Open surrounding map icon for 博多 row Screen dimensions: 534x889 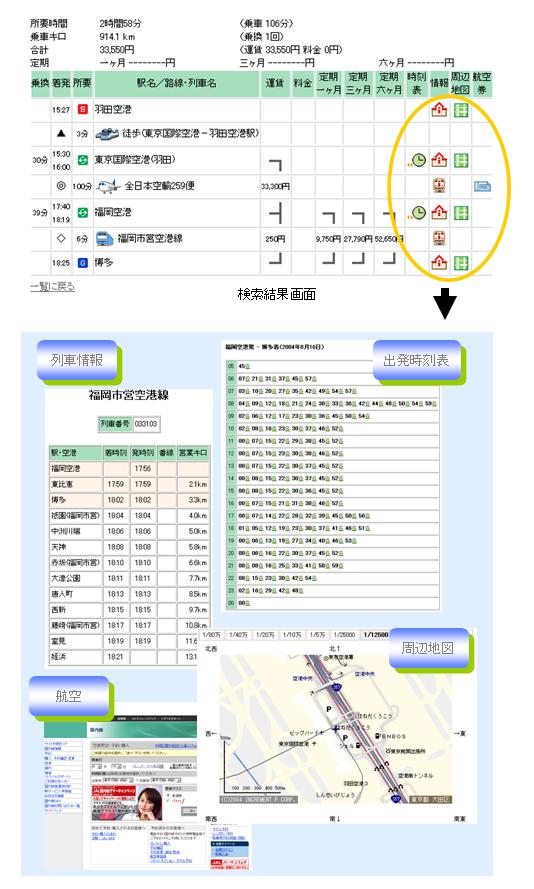click(x=461, y=263)
